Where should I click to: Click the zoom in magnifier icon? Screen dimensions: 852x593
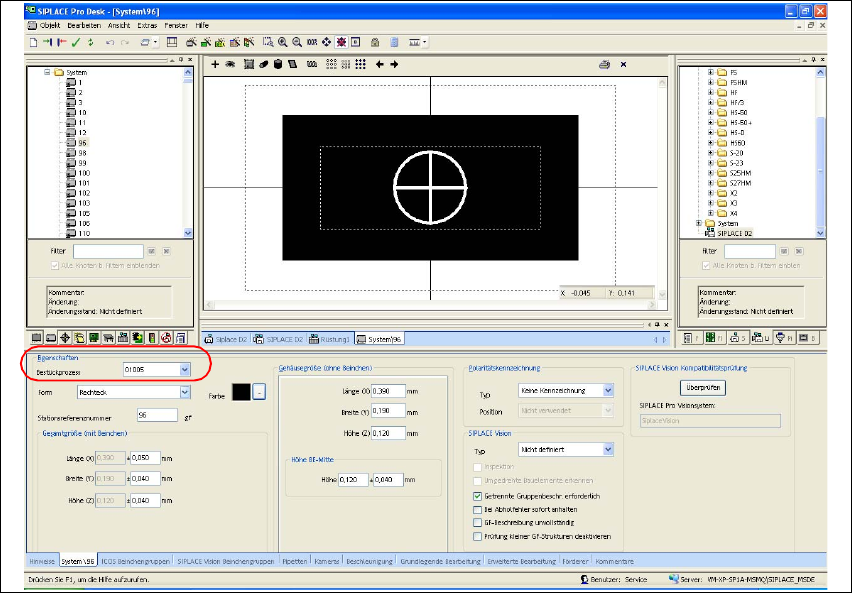click(283, 42)
